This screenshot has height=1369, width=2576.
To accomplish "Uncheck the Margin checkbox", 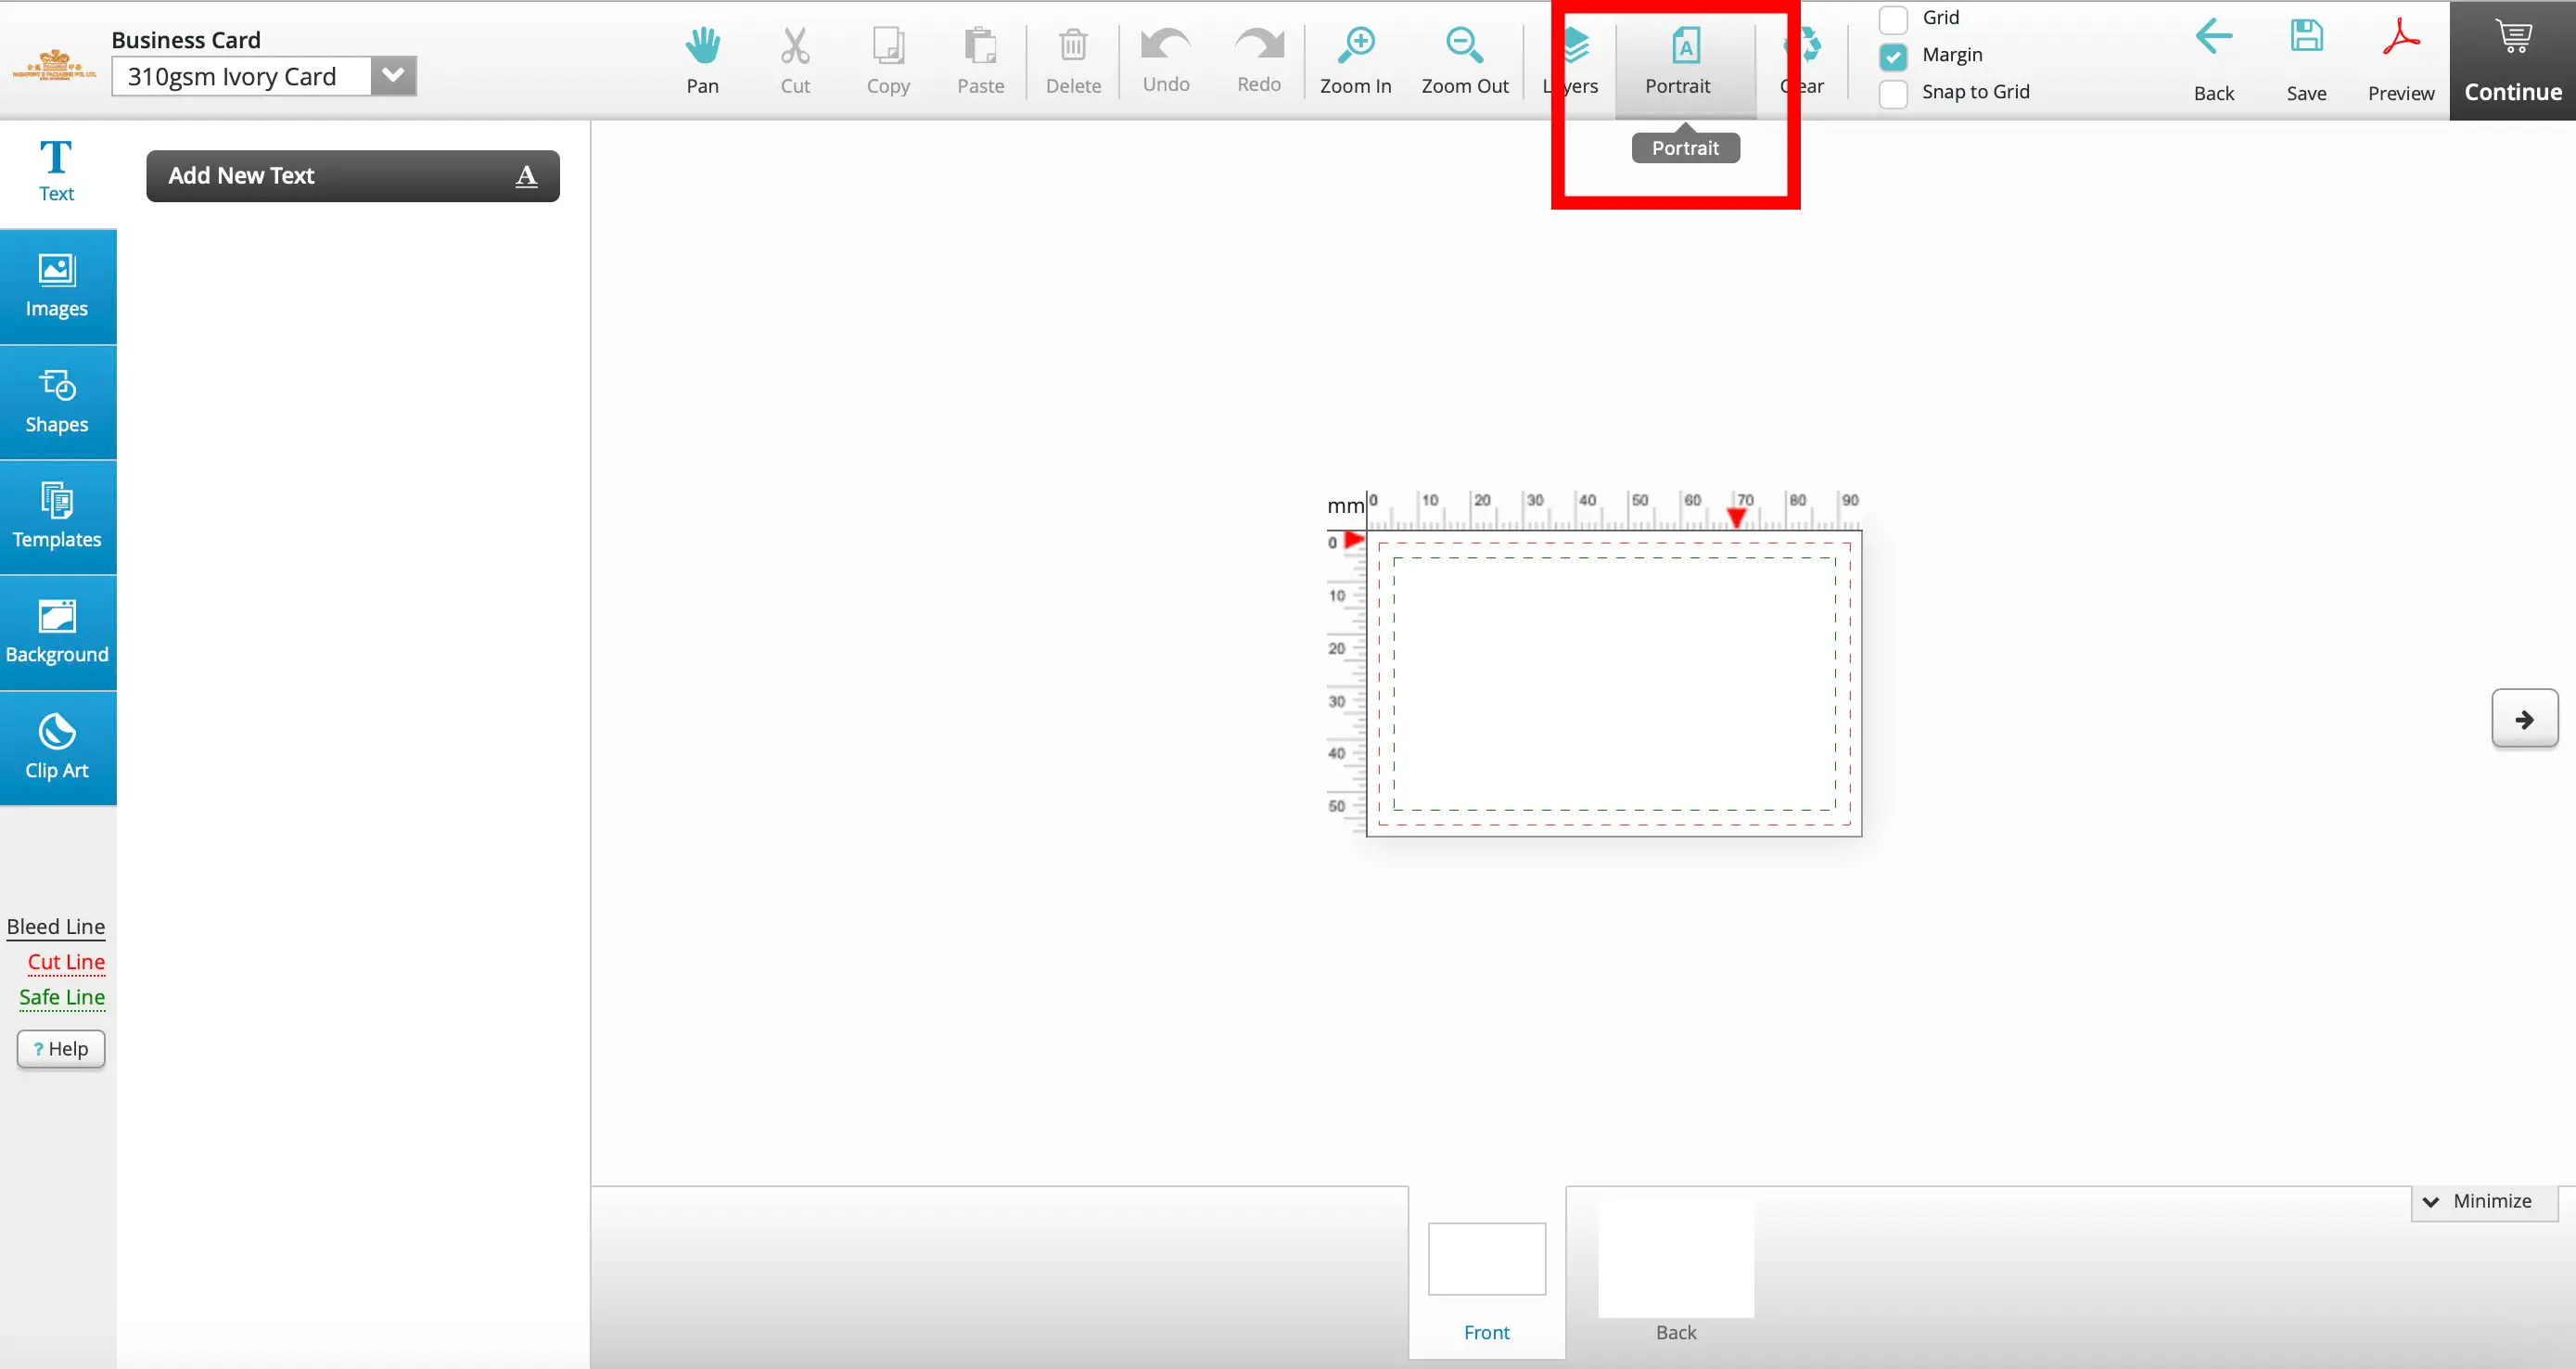I will 1893,55.
